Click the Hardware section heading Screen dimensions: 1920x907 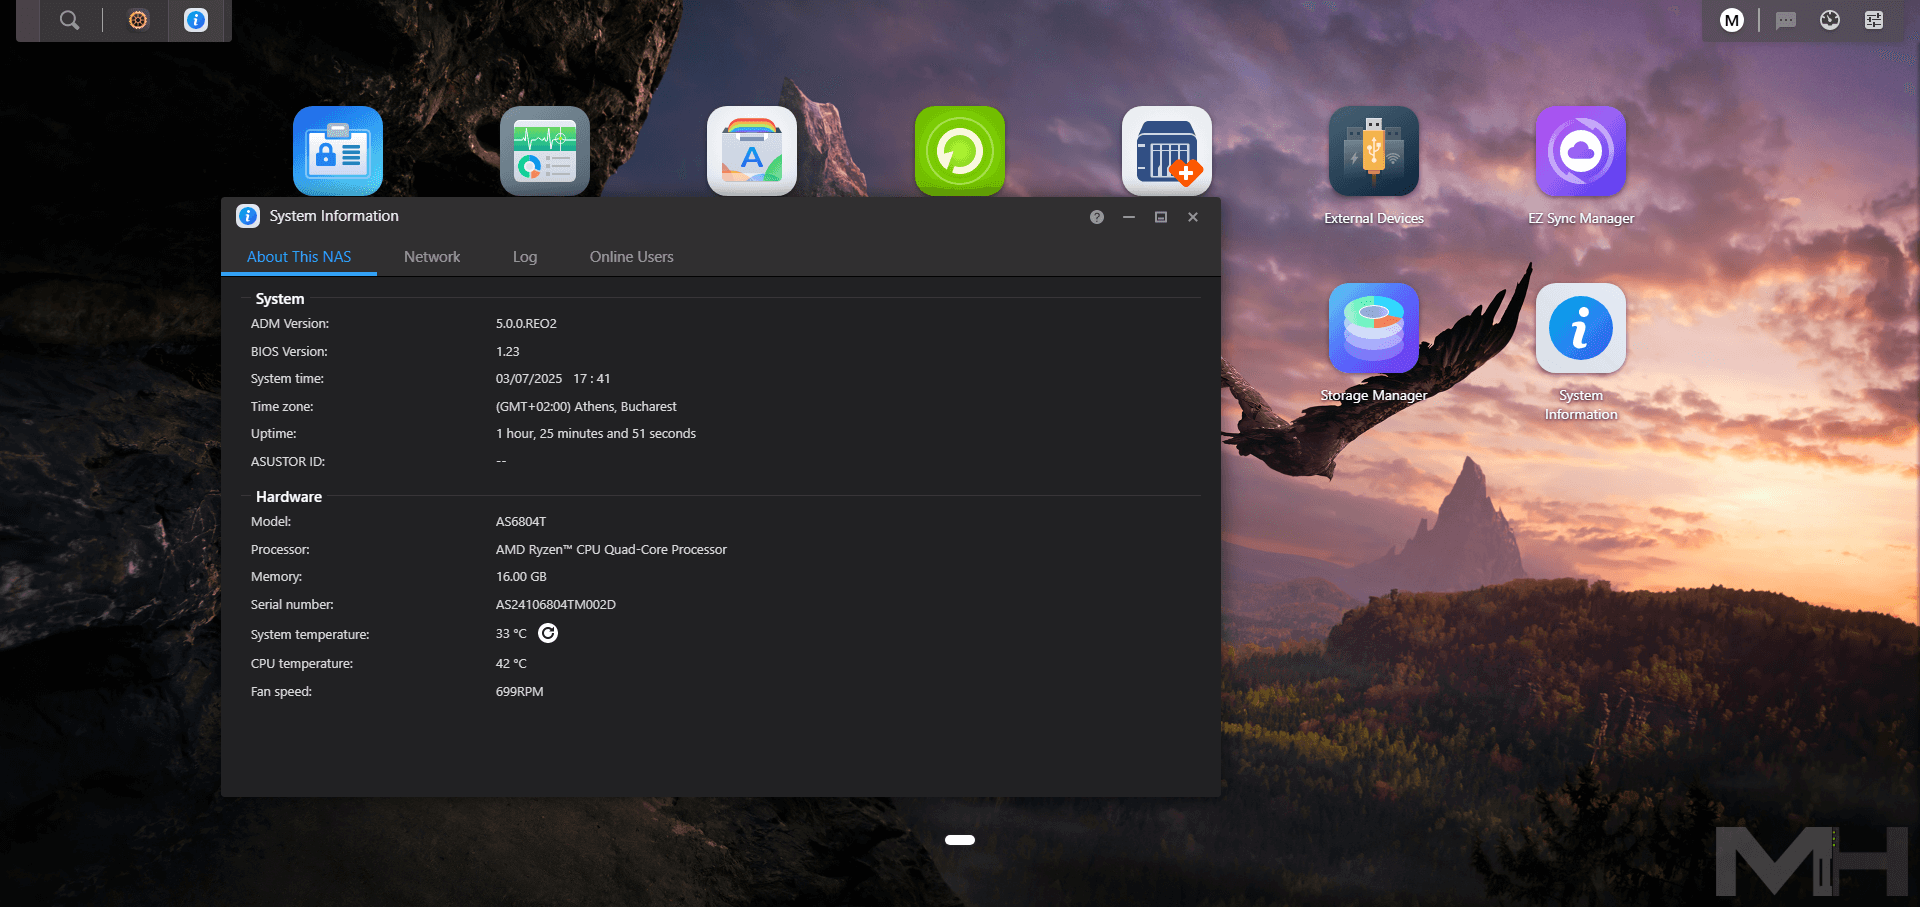click(289, 497)
